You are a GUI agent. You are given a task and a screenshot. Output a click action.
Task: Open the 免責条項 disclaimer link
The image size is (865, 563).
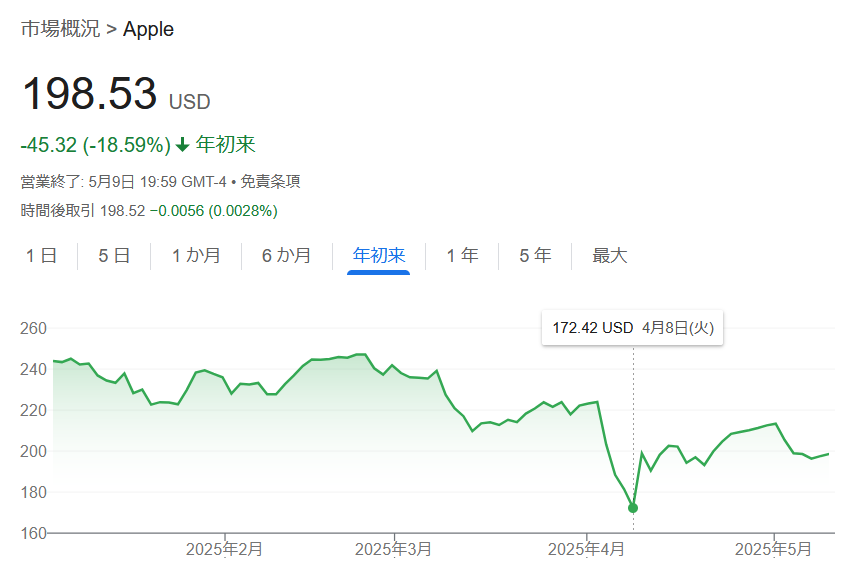pyautogui.click(x=270, y=181)
